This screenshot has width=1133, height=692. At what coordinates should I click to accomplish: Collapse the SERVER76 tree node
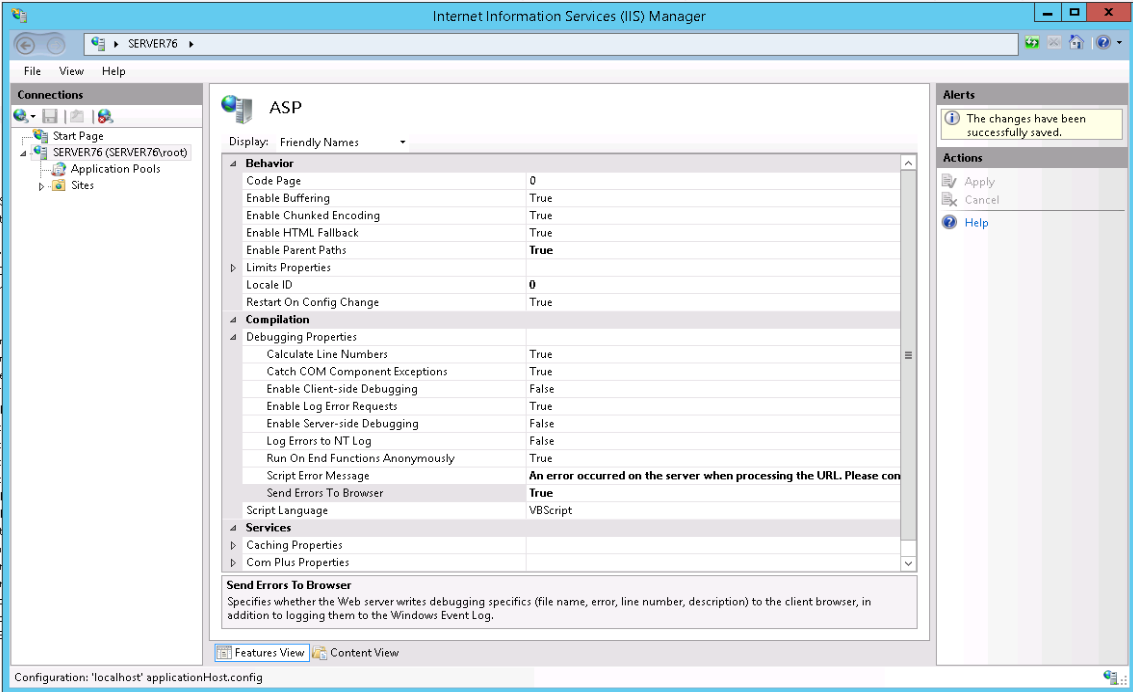click(23, 152)
